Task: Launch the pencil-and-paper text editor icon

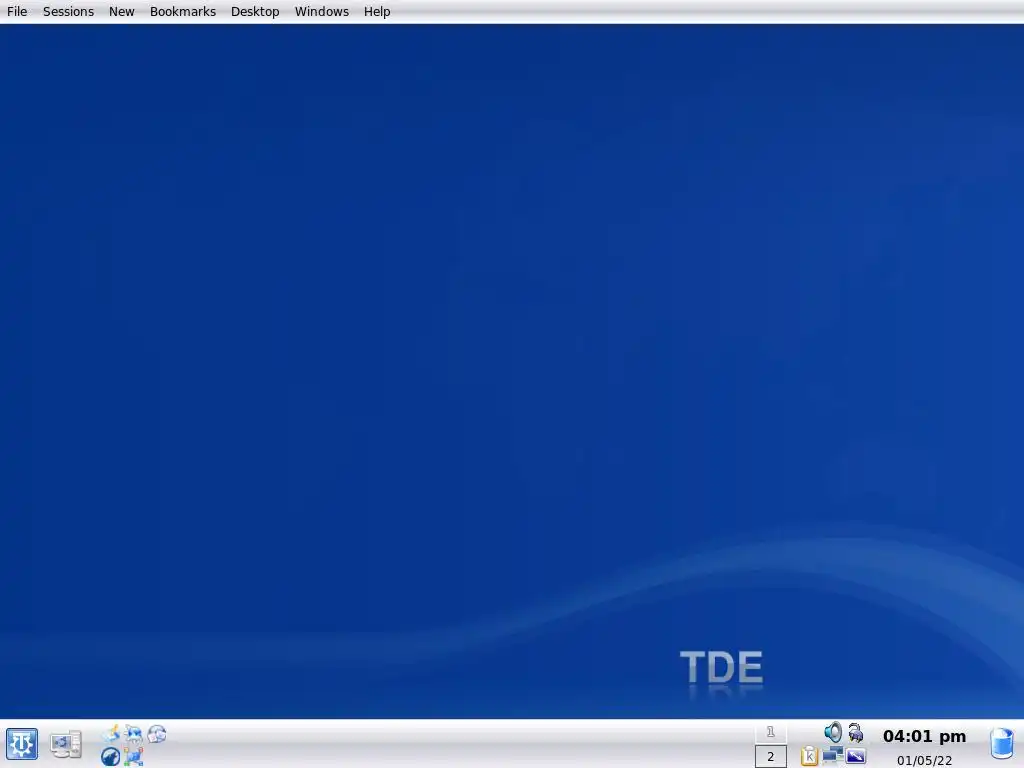Action: 111,733
